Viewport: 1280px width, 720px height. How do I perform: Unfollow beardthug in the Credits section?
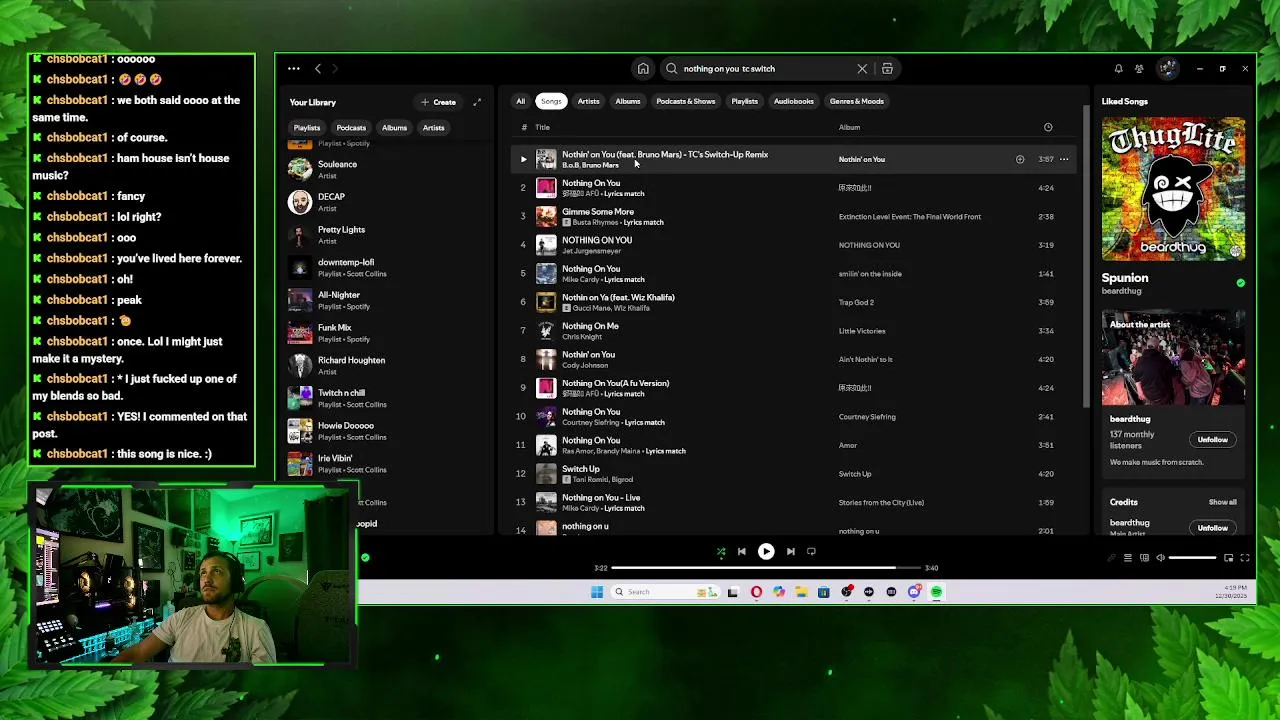[1212, 528]
